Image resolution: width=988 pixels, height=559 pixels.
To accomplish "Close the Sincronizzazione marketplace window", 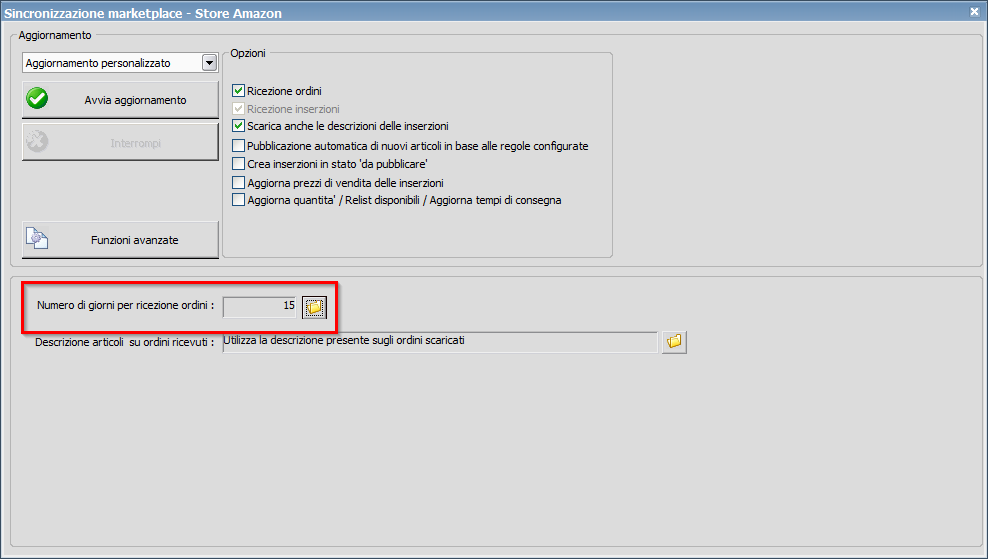I will click(x=974, y=11).
